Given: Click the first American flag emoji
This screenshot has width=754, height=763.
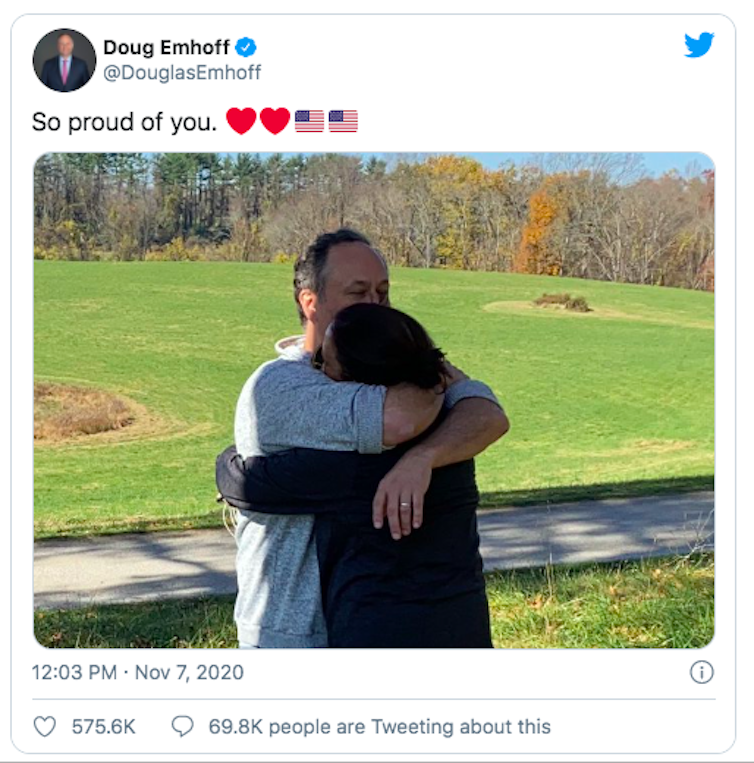Looking at the screenshot, I should [309, 121].
